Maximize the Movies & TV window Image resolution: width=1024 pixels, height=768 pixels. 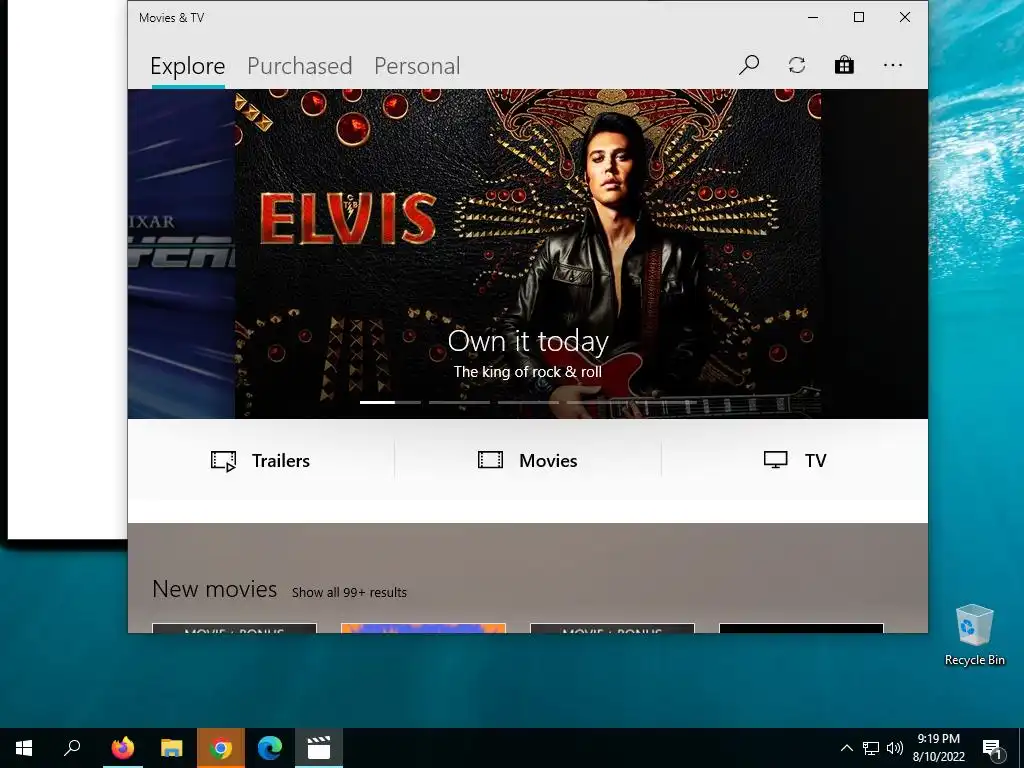[x=859, y=18]
